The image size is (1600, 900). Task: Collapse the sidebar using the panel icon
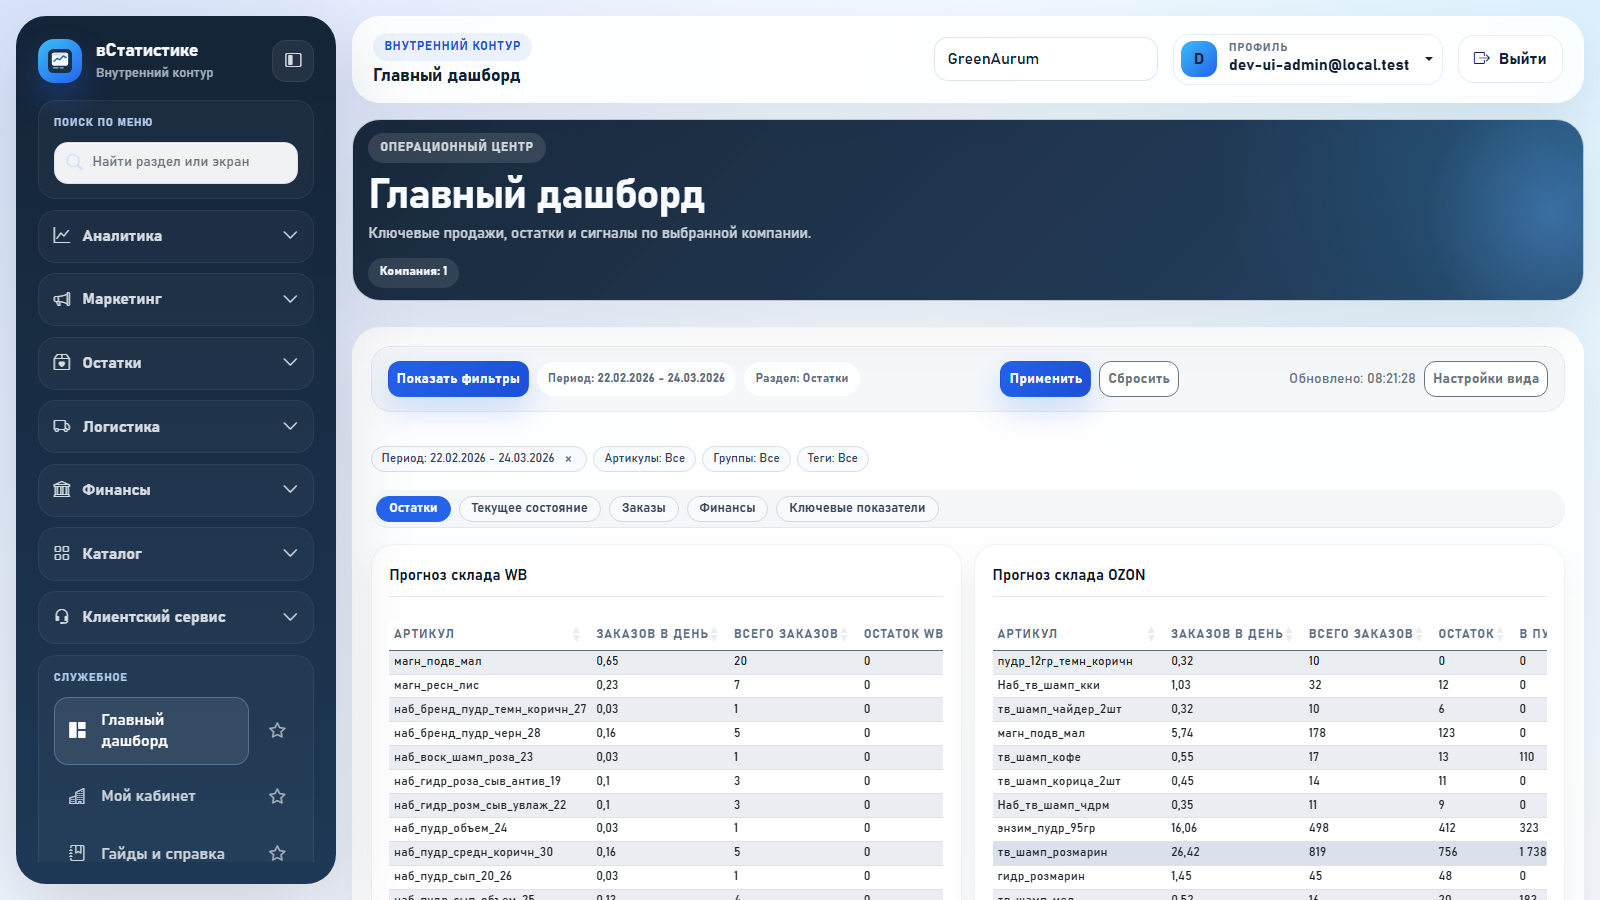pos(292,60)
